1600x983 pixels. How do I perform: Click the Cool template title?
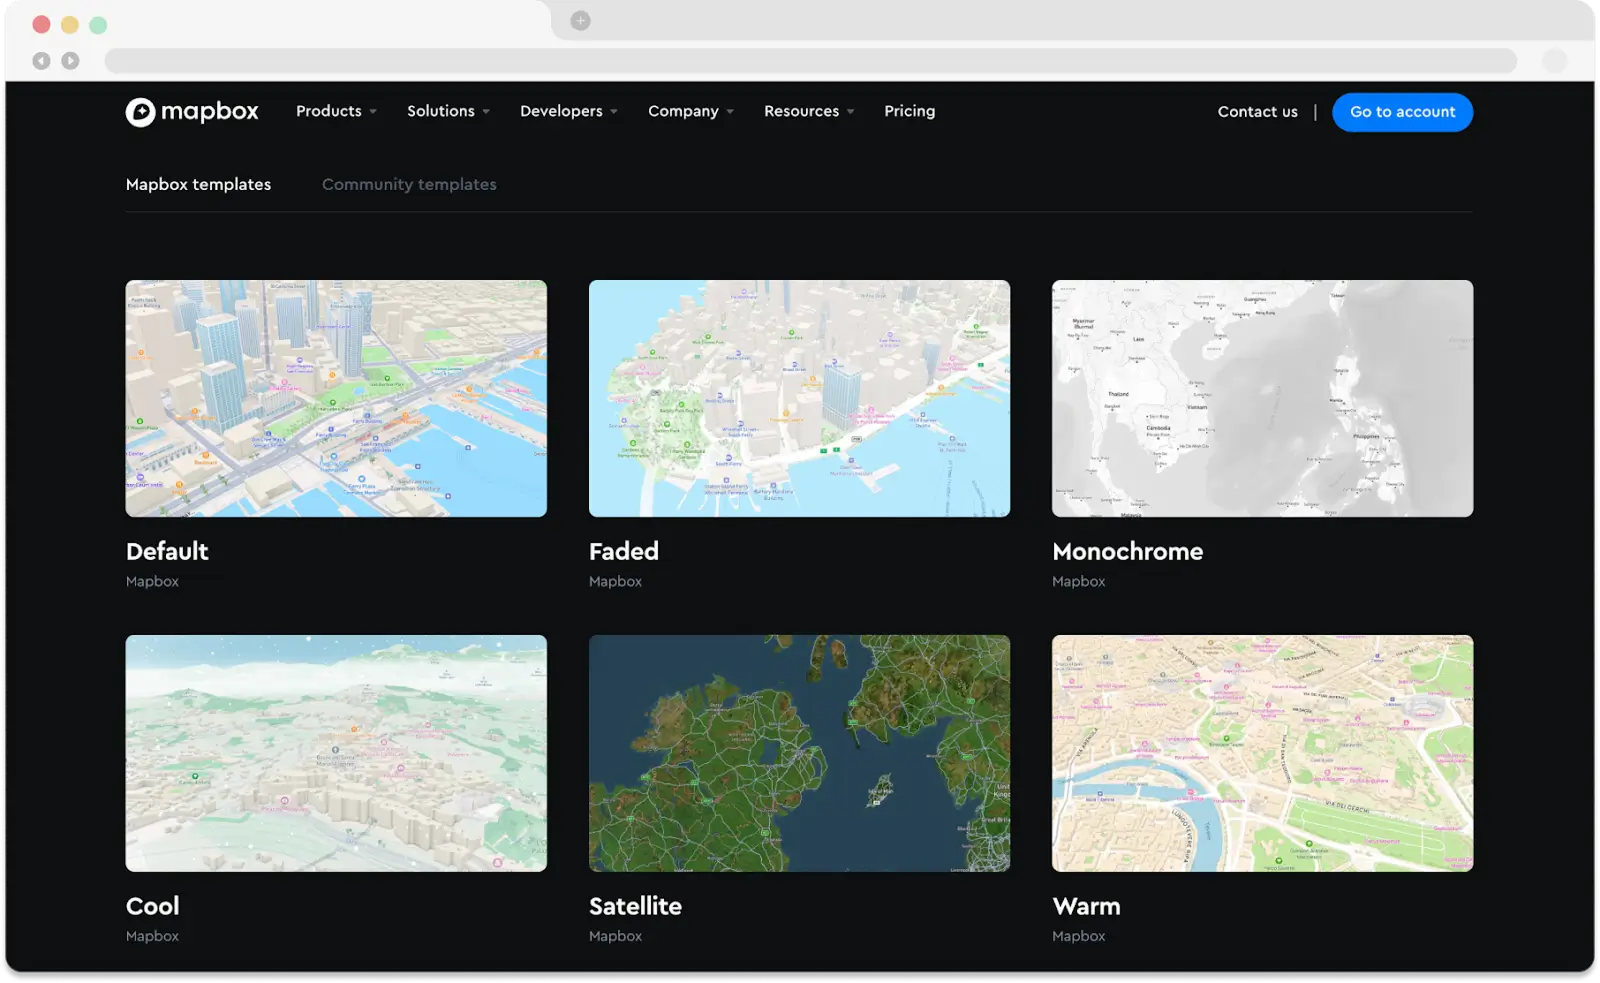click(152, 906)
